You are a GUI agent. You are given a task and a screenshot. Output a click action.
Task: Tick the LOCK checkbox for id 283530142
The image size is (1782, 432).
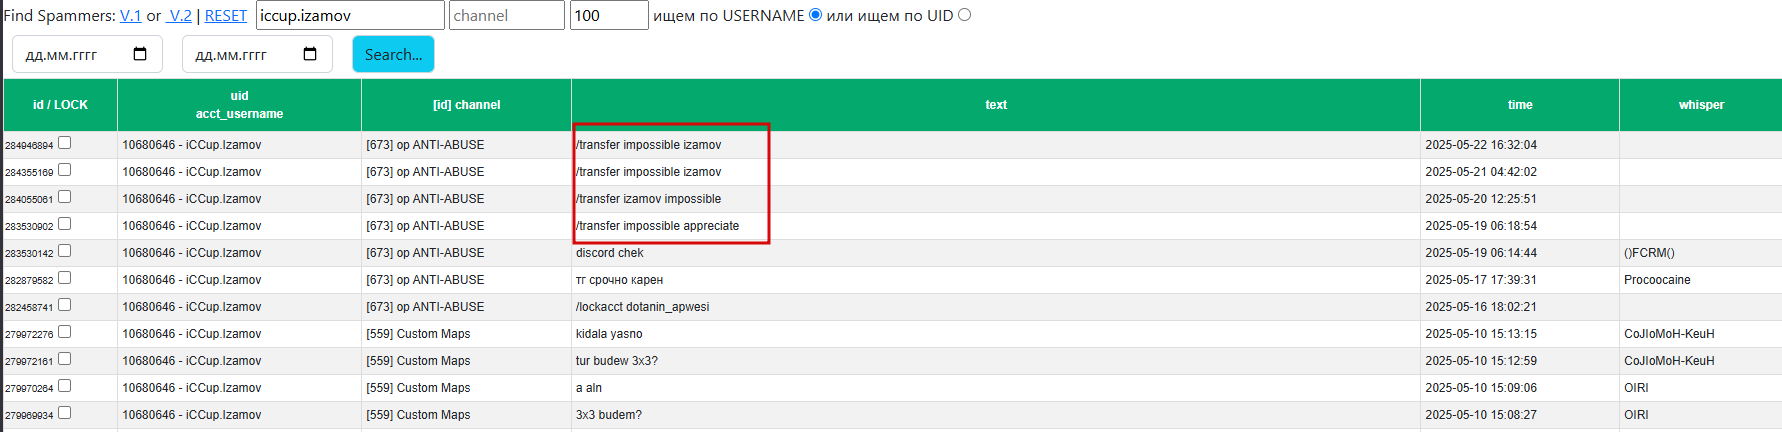click(x=65, y=251)
